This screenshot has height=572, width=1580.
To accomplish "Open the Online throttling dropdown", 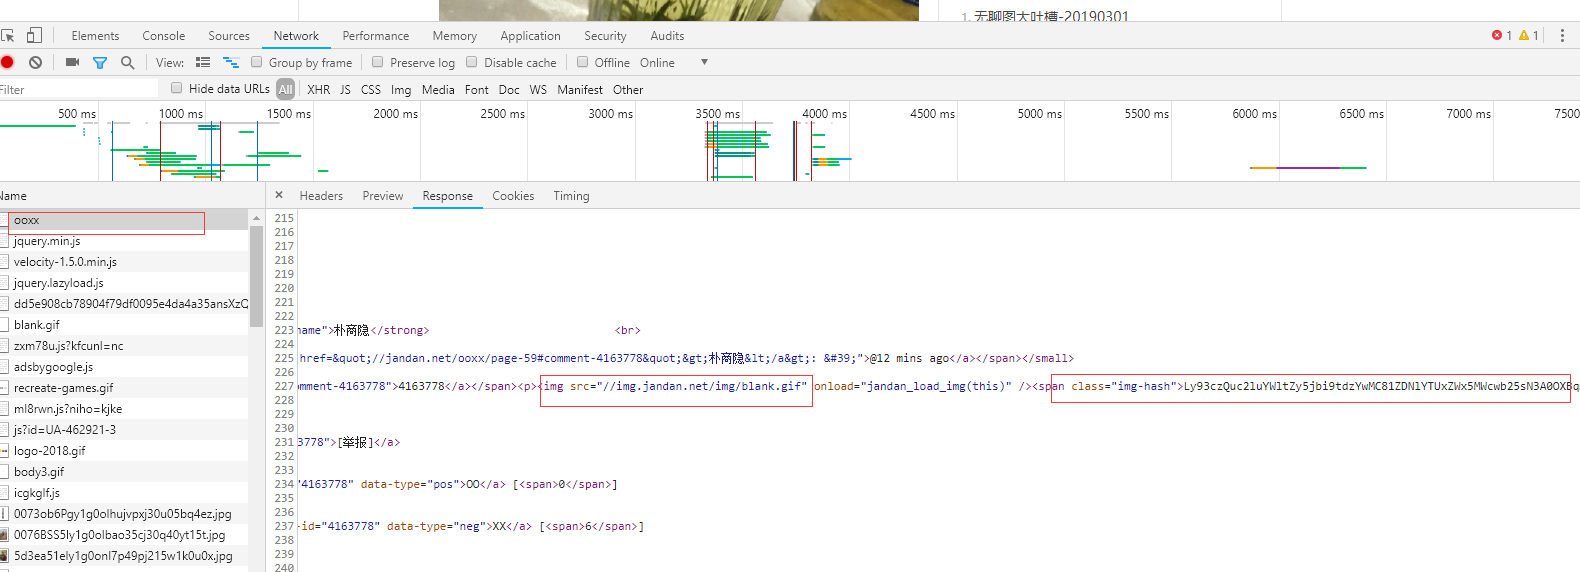I will click(674, 62).
